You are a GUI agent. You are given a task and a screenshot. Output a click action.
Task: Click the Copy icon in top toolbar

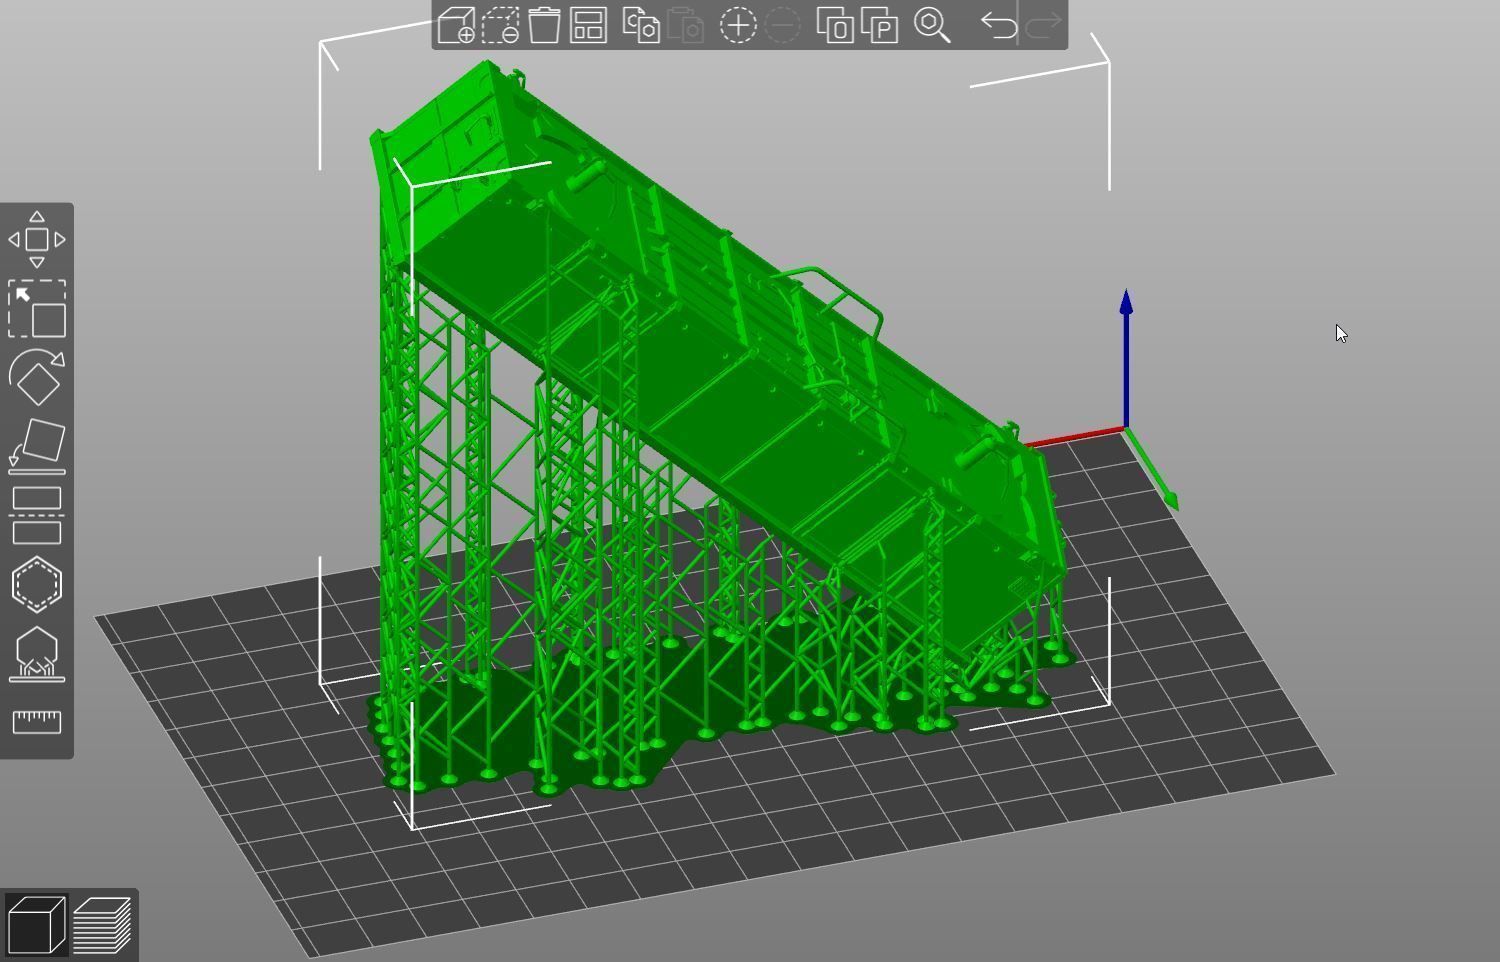tap(641, 25)
